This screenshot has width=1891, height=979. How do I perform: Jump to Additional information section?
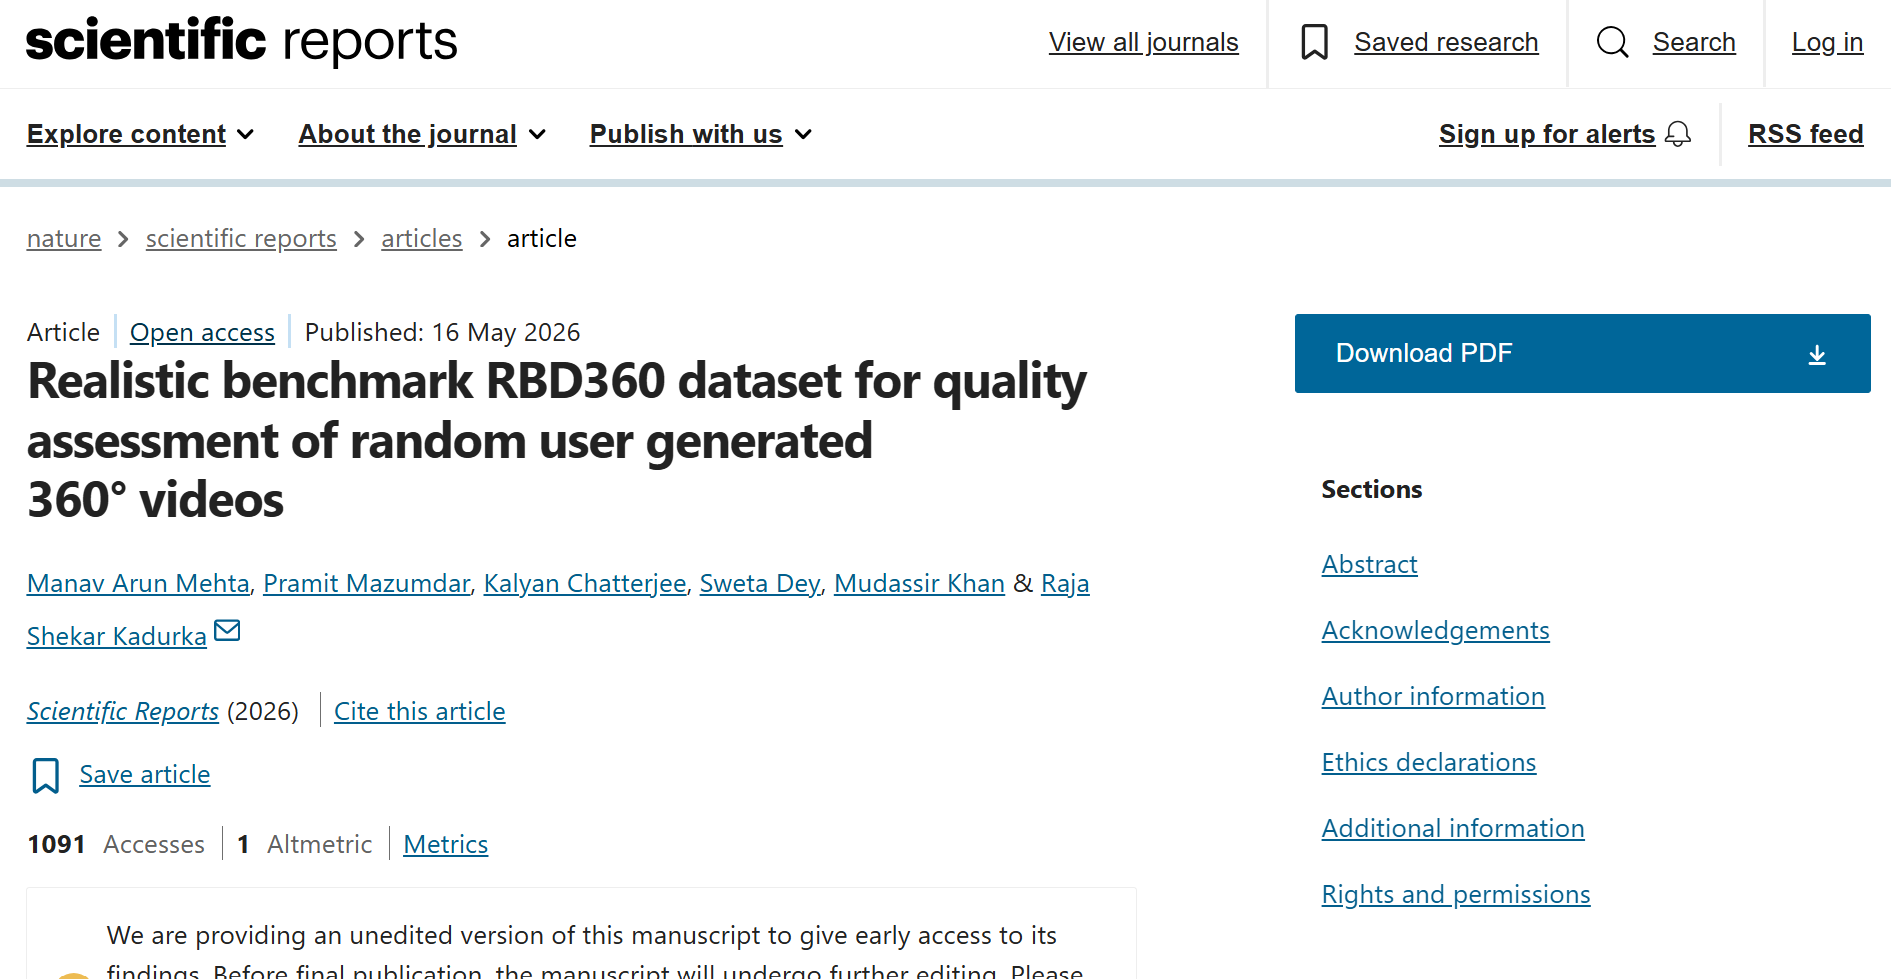(x=1453, y=828)
